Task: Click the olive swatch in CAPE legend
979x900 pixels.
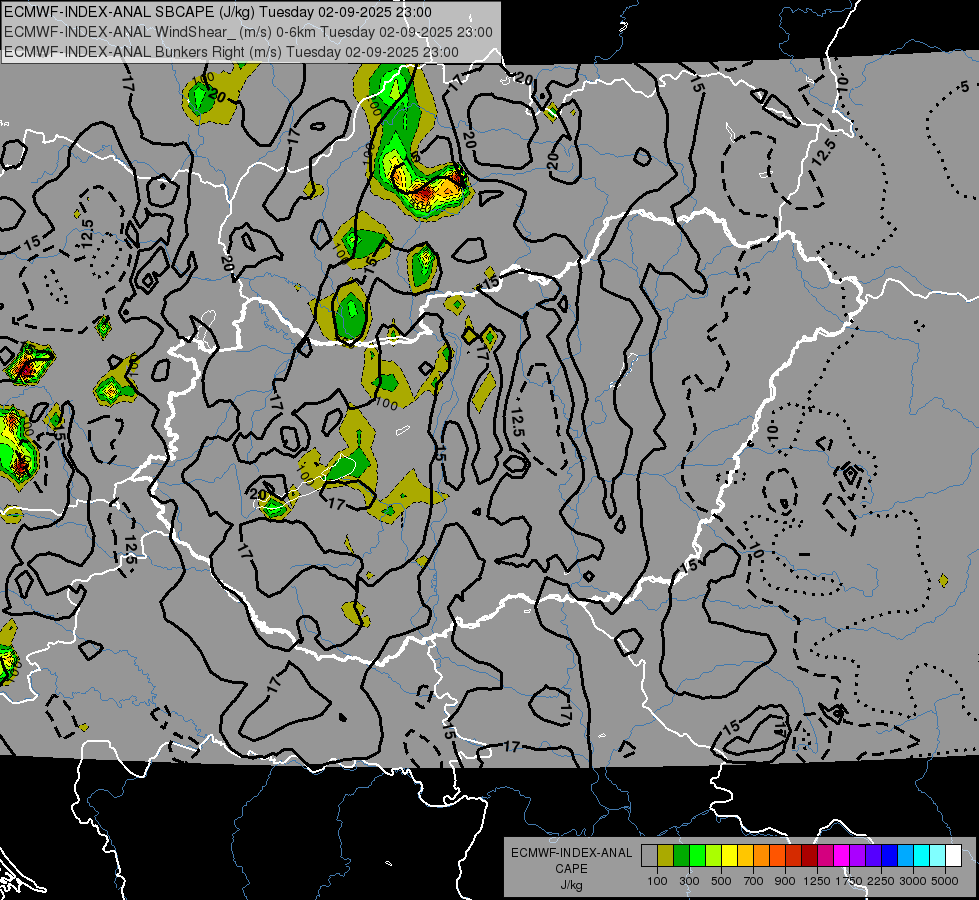Action: [666, 855]
